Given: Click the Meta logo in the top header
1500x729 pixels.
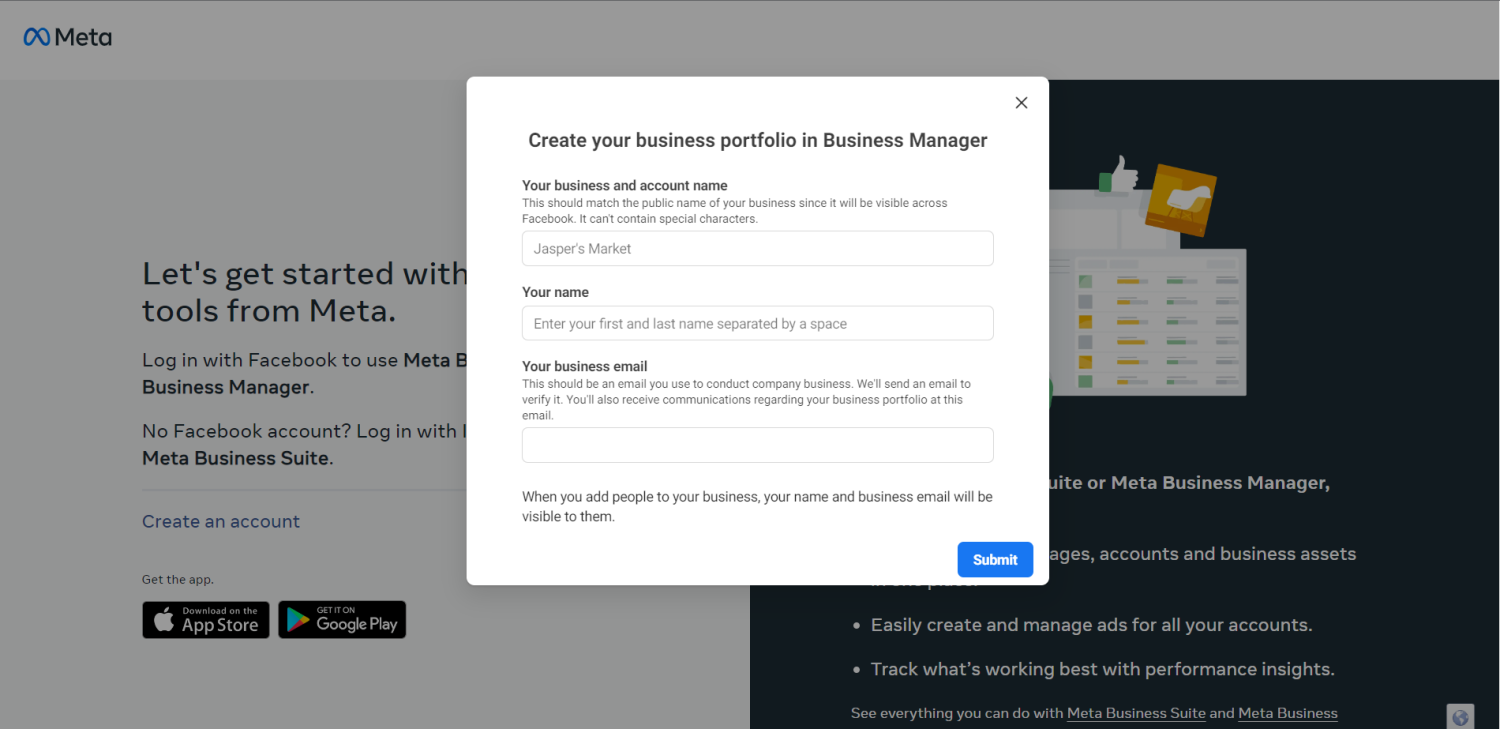Looking at the screenshot, I should [x=66, y=36].
